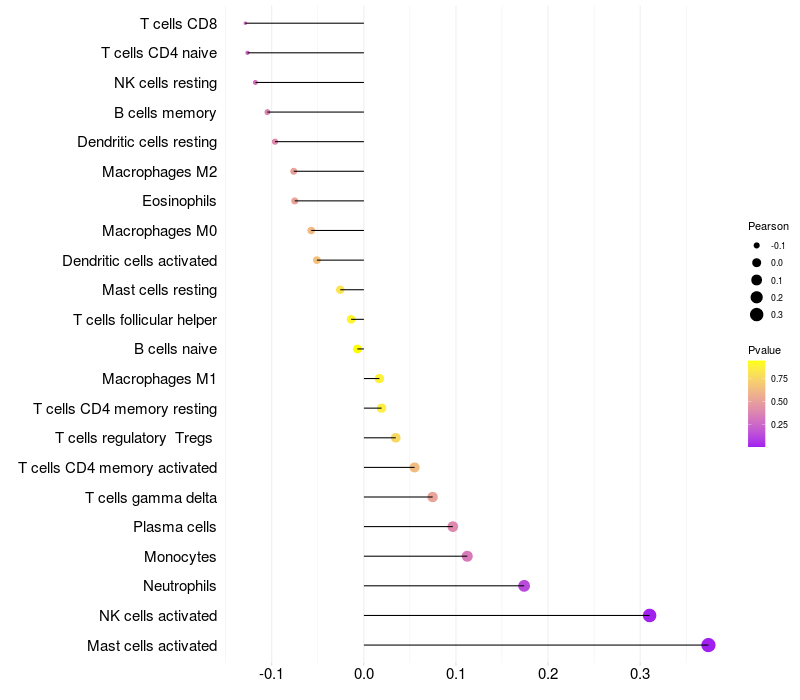Click the Pearson 0.1 legend circle
Screen dimensions: 800x700
point(757,280)
